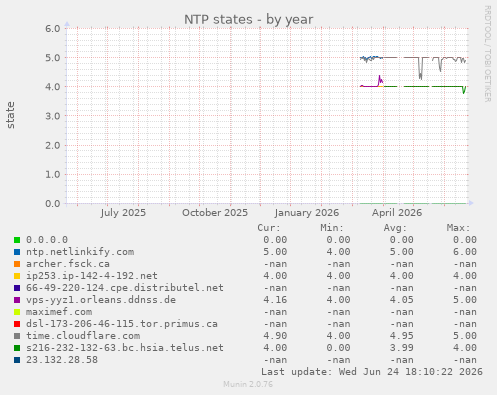This screenshot has height=395, width=497.
Task: Click the Cur: column header
Action: pos(269,228)
